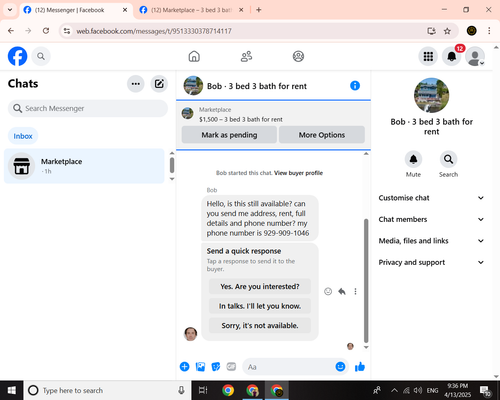
Task: Click listing thumbnail in chat header
Action: 193,86
